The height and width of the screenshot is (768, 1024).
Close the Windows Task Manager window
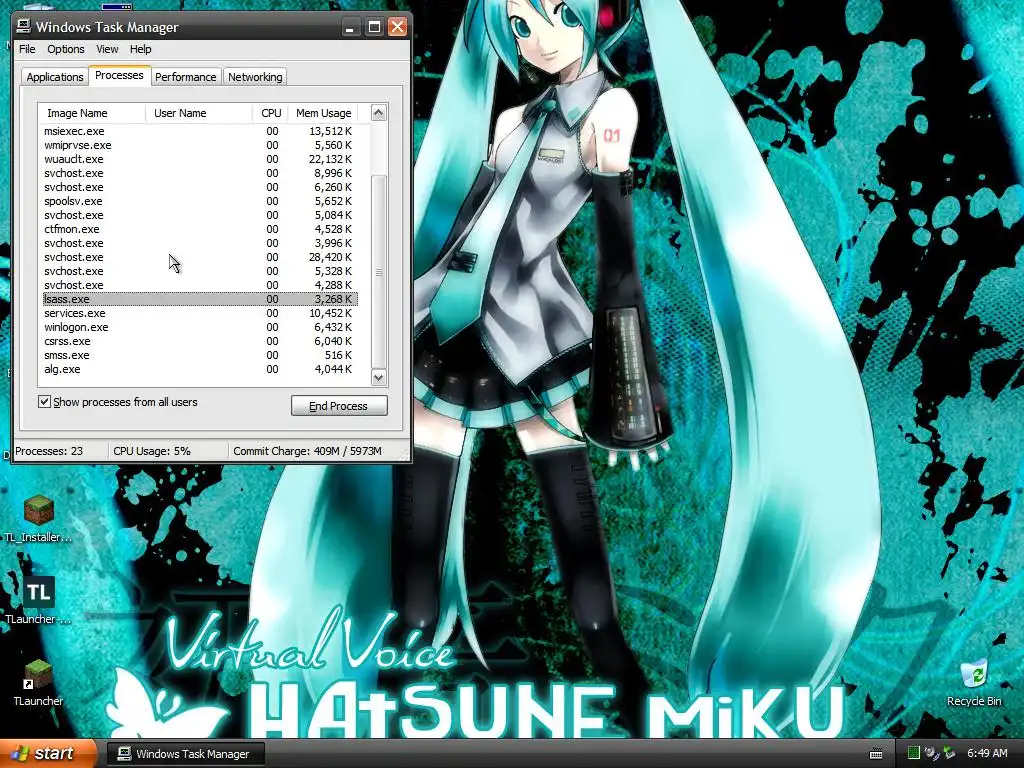pyautogui.click(x=397, y=27)
